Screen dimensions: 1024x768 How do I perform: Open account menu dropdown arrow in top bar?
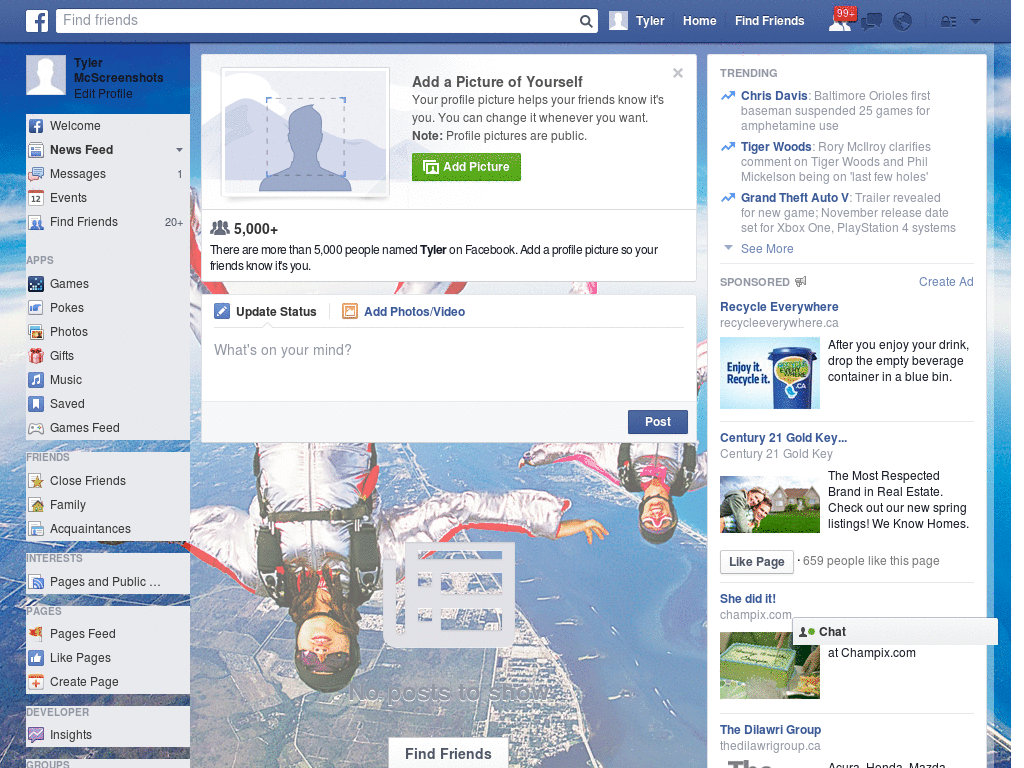(x=975, y=22)
